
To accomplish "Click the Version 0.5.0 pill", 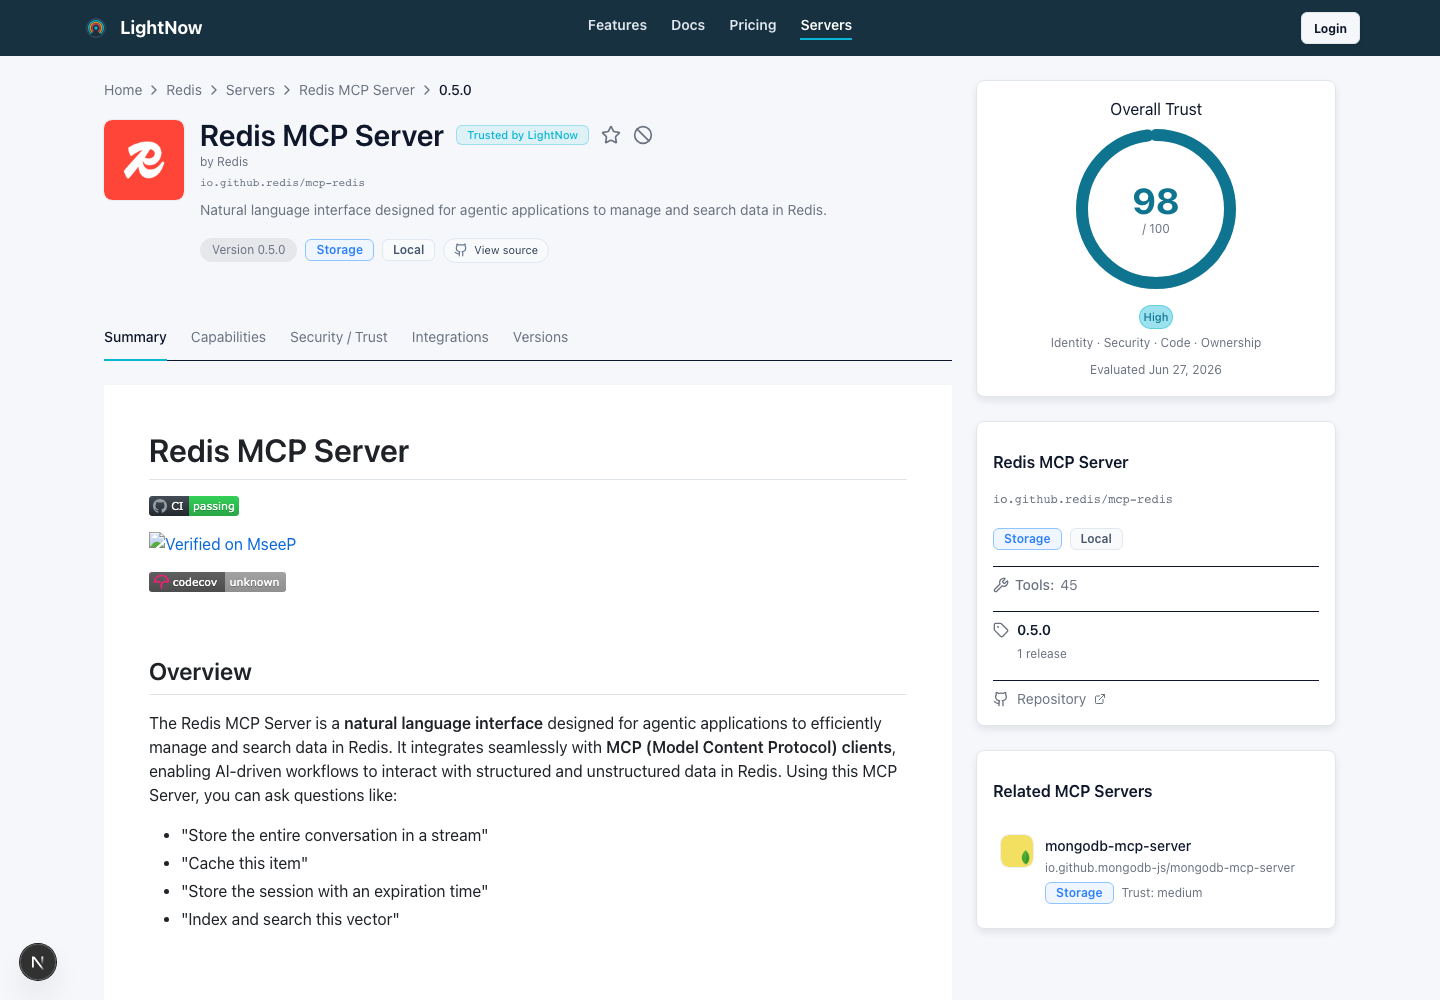I will click(x=248, y=250).
